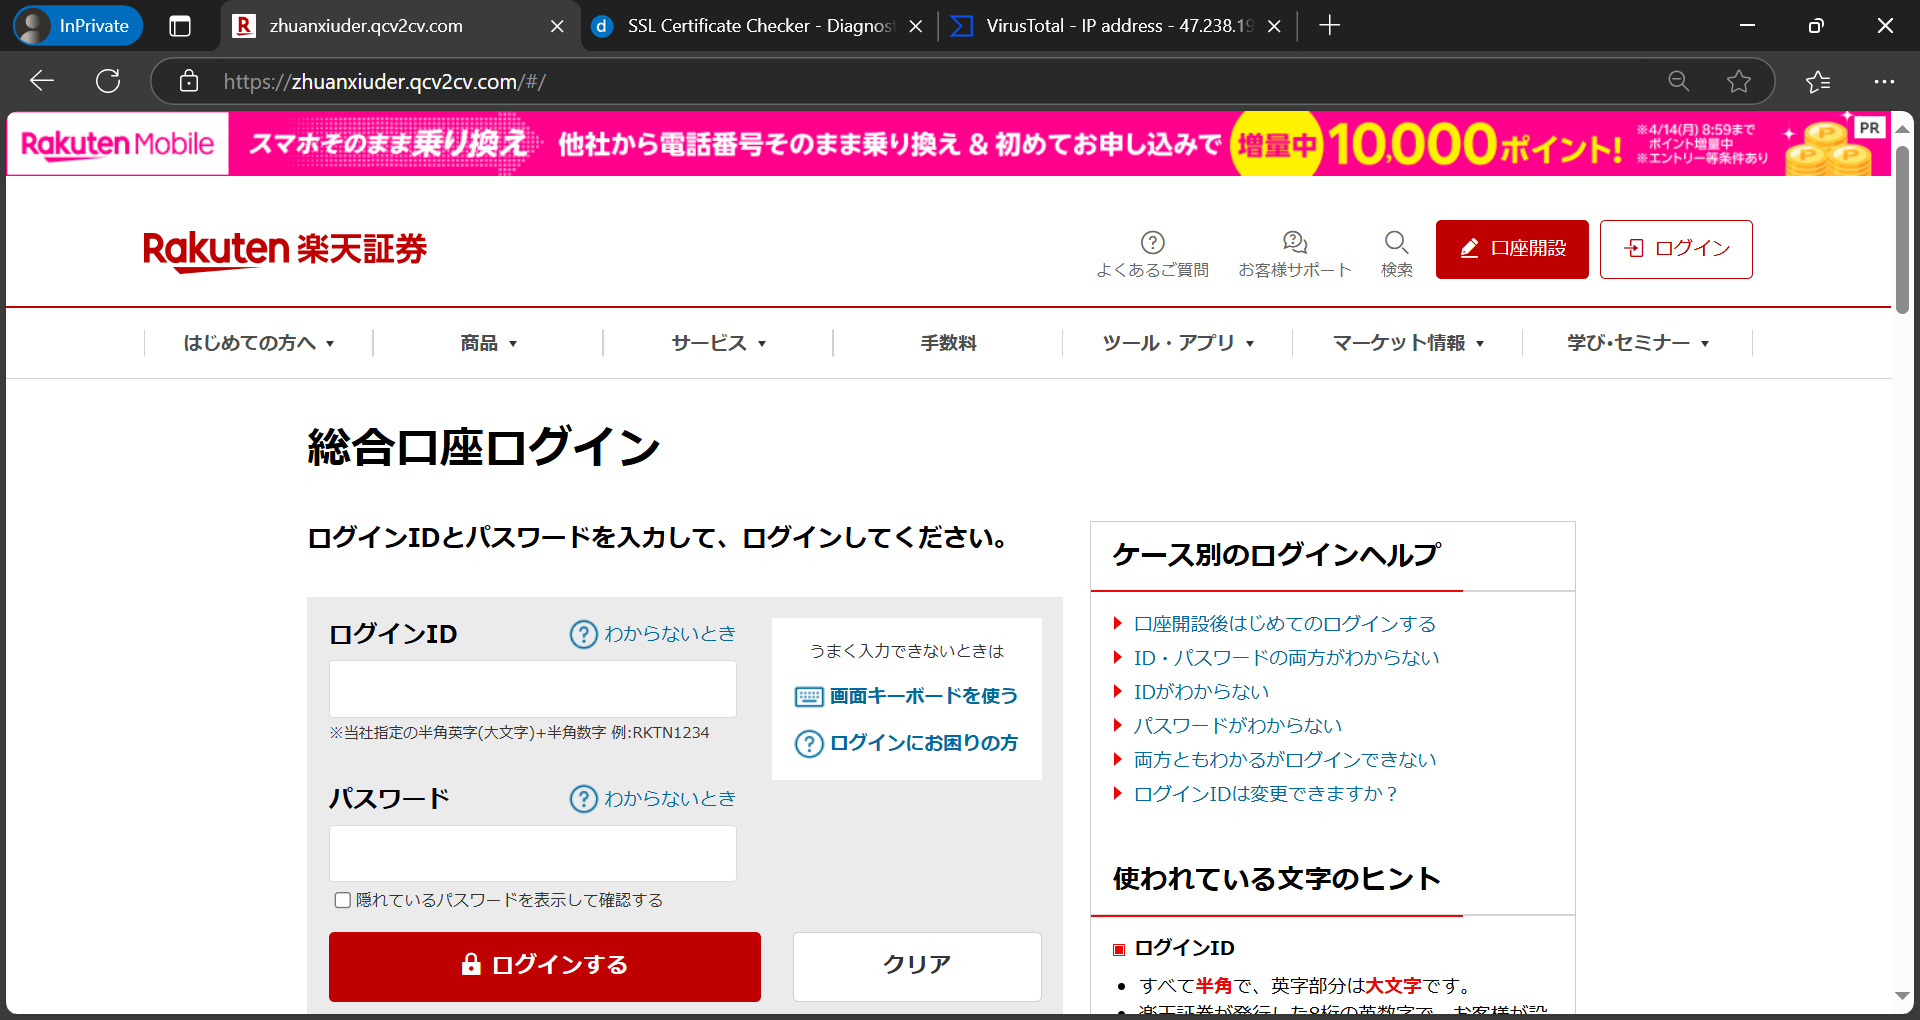This screenshot has height=1020, width=1920.
Task: Click the scrollbar down arrow
Action: tap(1902, 996)
